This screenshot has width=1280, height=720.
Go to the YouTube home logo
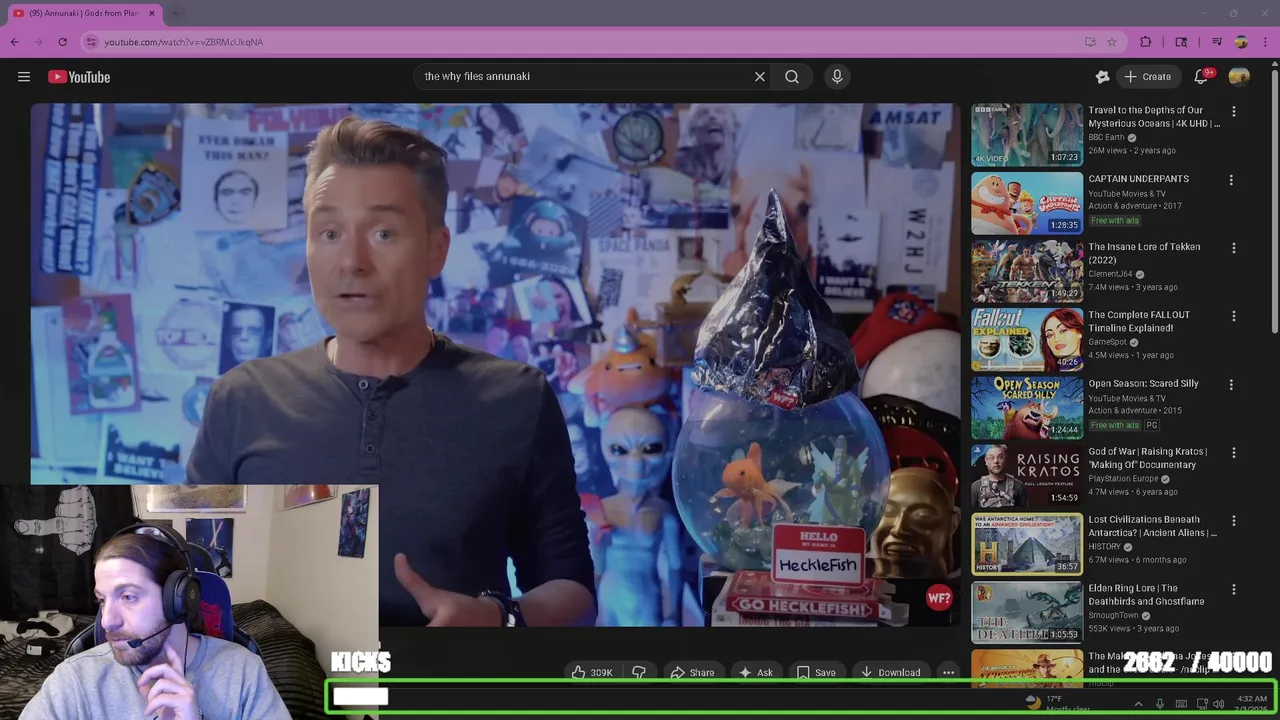pyautogui.click(x=79, y=77)
